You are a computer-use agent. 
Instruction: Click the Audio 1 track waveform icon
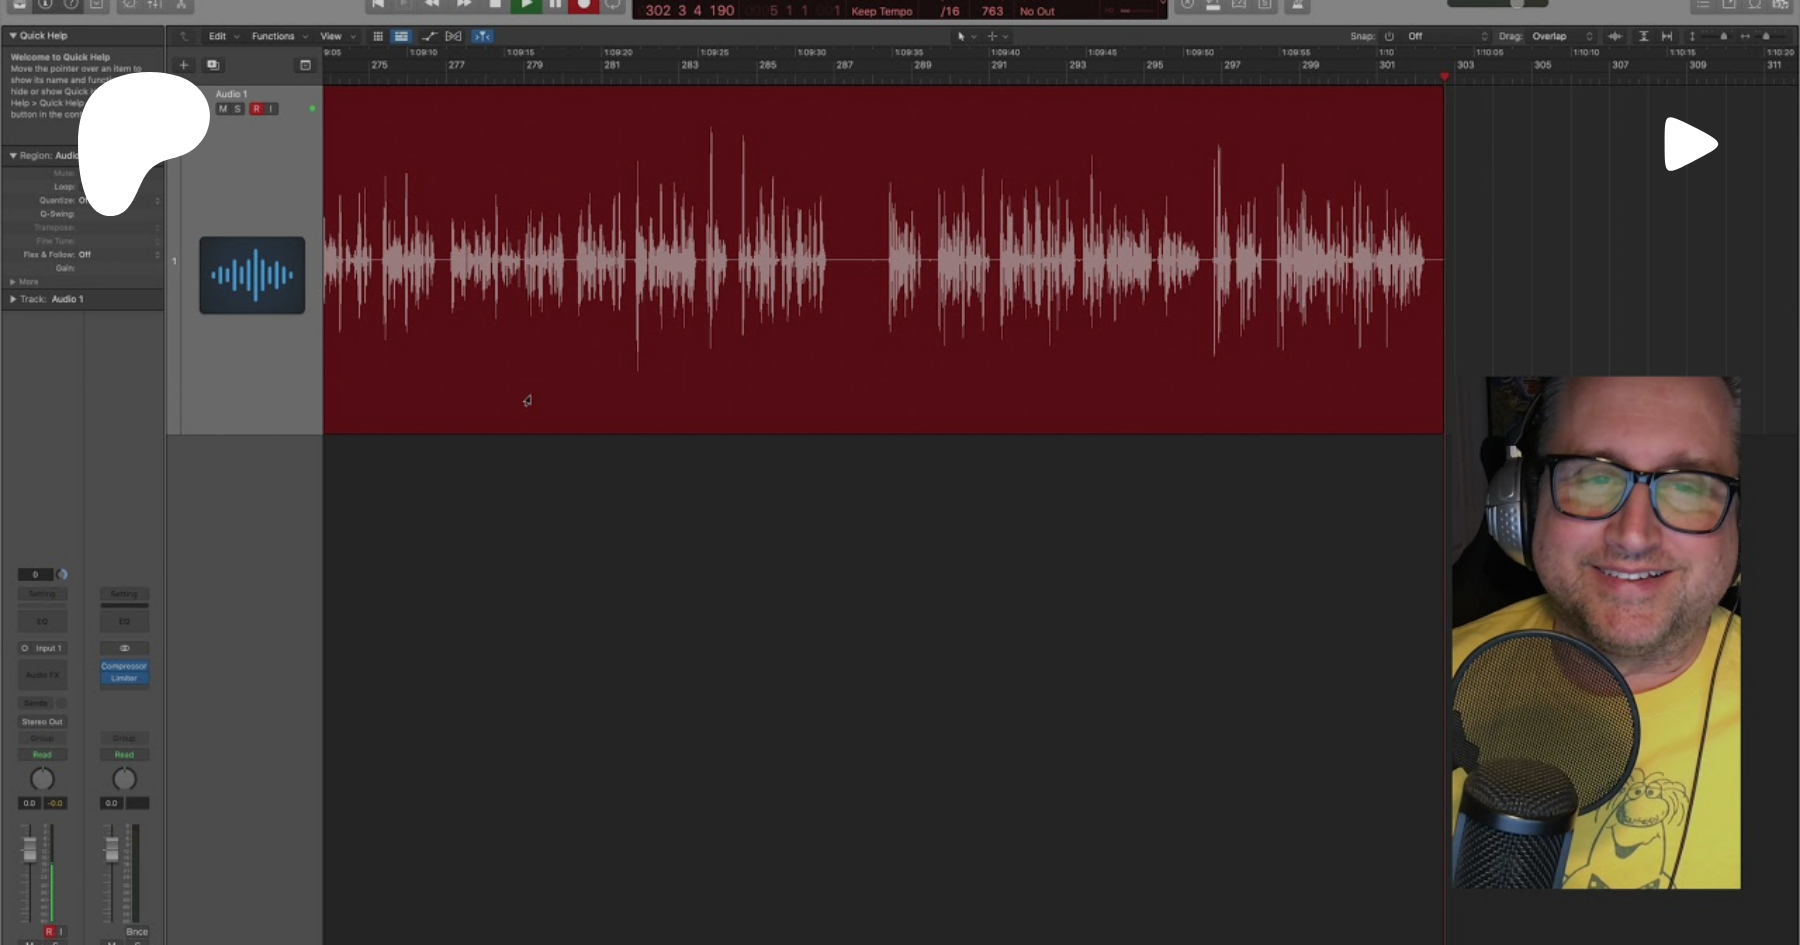pyautogui.click(x=252, y=275)
